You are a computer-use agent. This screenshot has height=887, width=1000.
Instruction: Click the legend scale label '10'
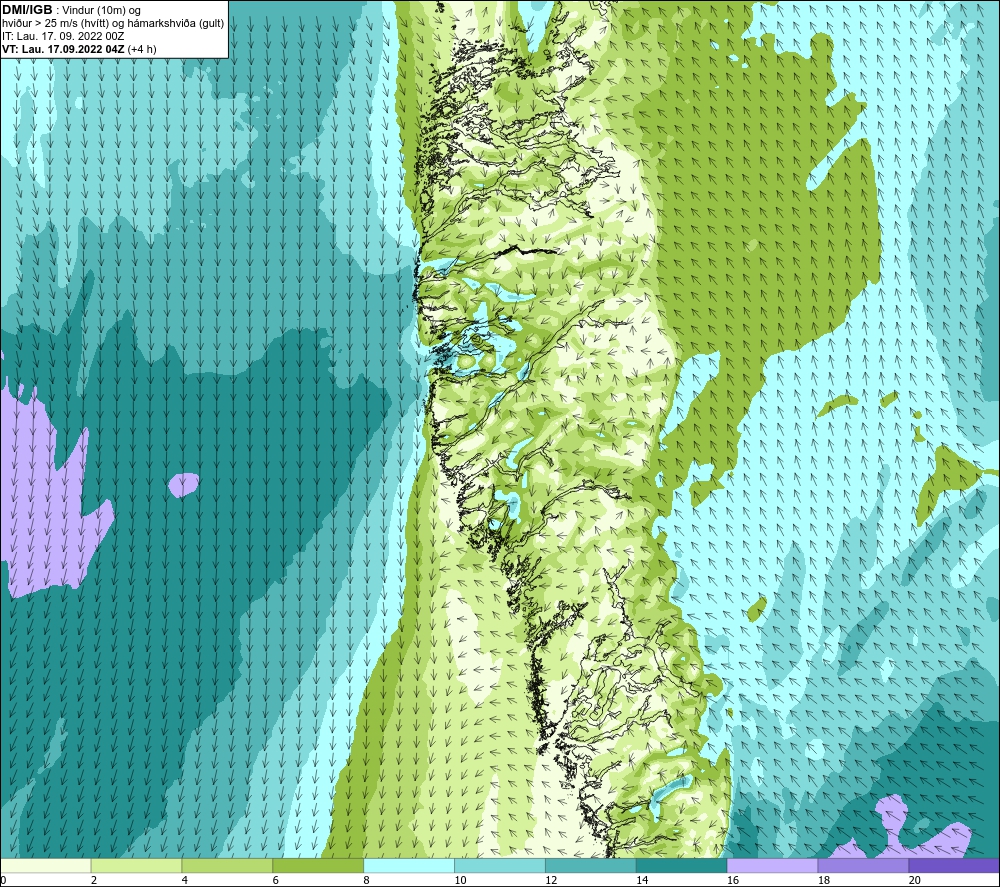coord(460,880)
